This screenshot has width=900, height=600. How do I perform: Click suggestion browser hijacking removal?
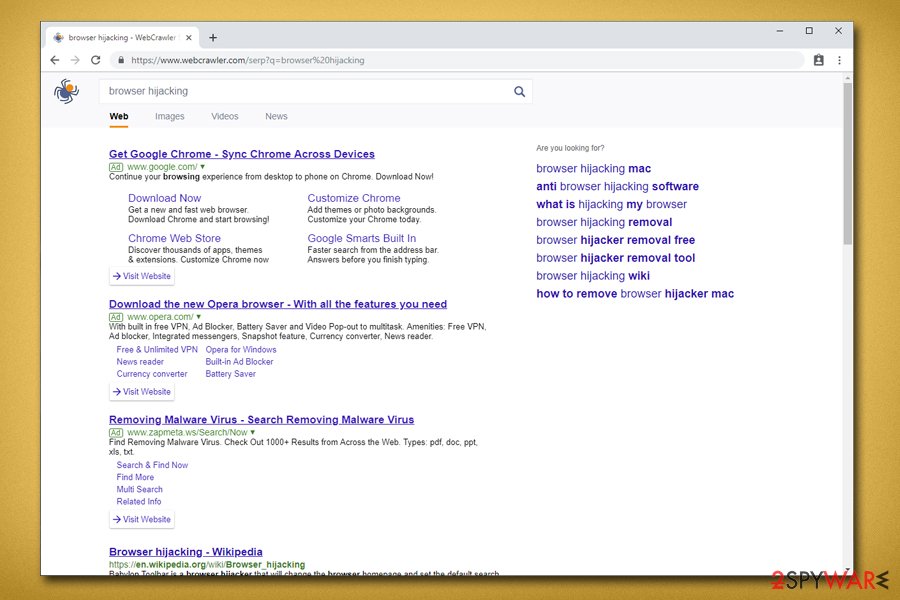click(x=604, y=222)
